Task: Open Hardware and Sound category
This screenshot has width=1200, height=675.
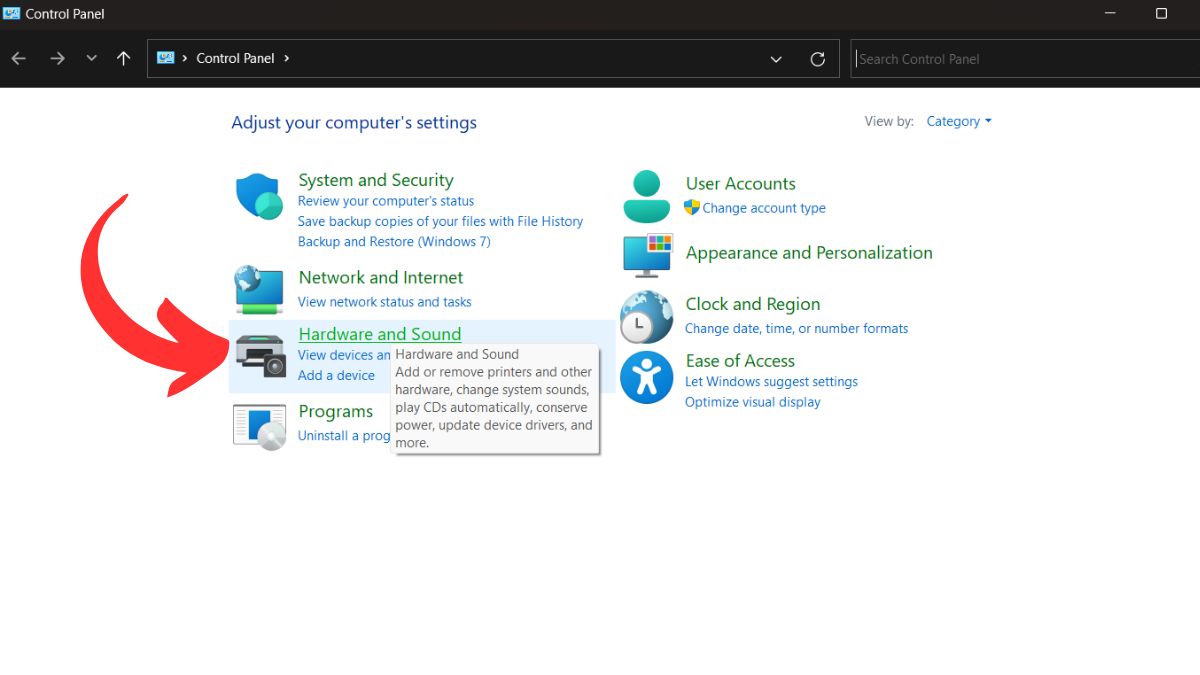Action: 380,334
